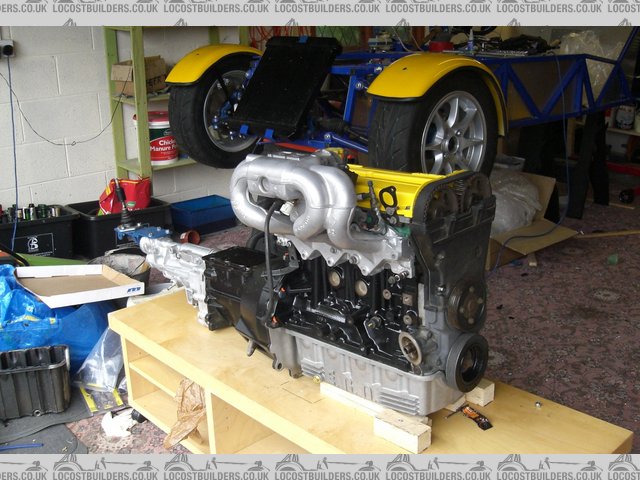Click the black oil pan on the floor

[x=34, y=380]
